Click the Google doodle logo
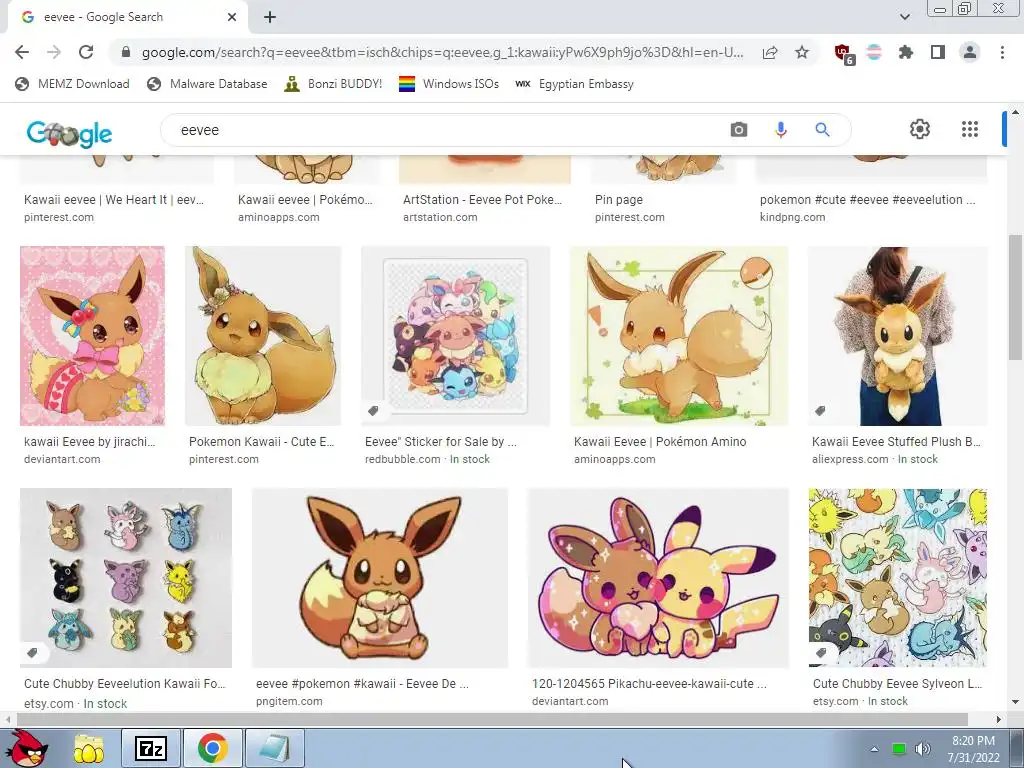1024x768 pixels. [69, 133]
